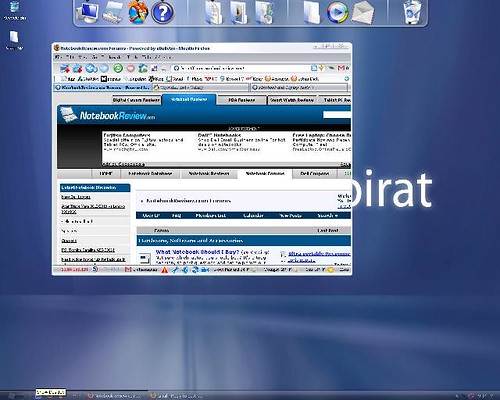Viewport: 500px width, 400px height.
Task: Go to HOME in site navigation
Action: pos(106,174)
